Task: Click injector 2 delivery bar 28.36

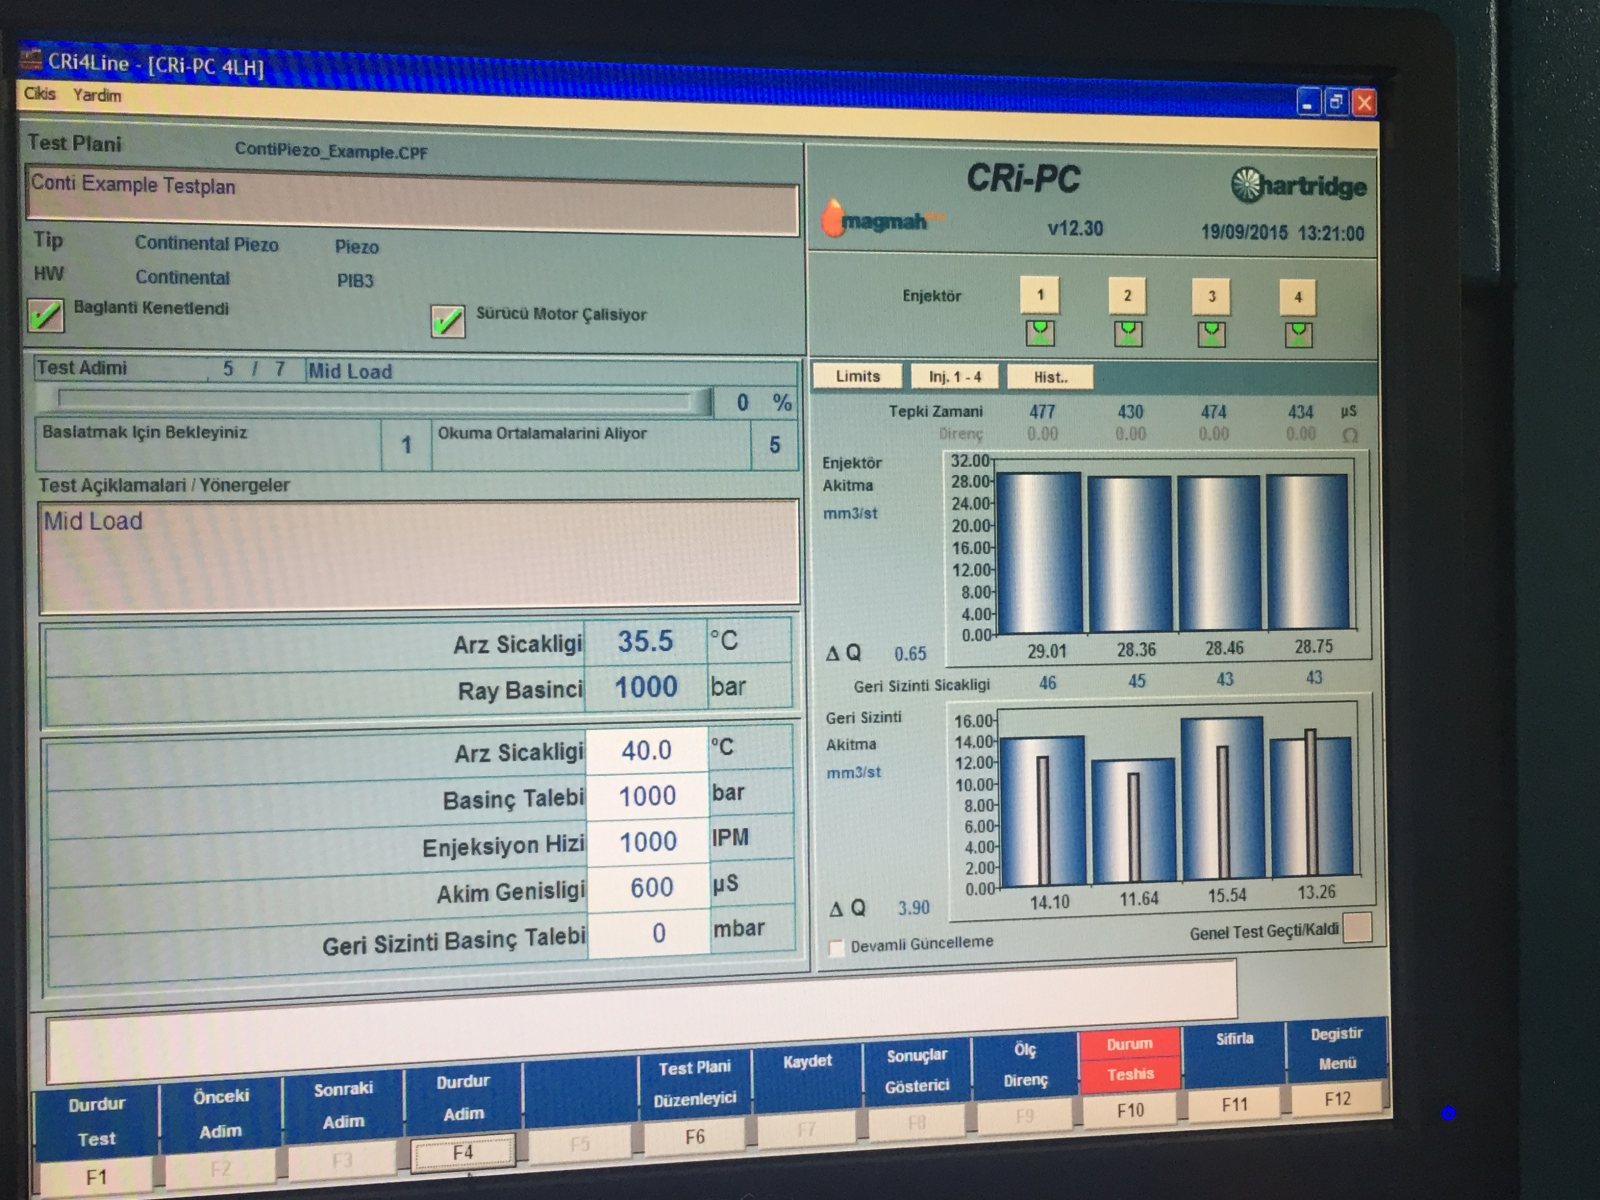Action: pyautogui.click(x=1129, y=554)
